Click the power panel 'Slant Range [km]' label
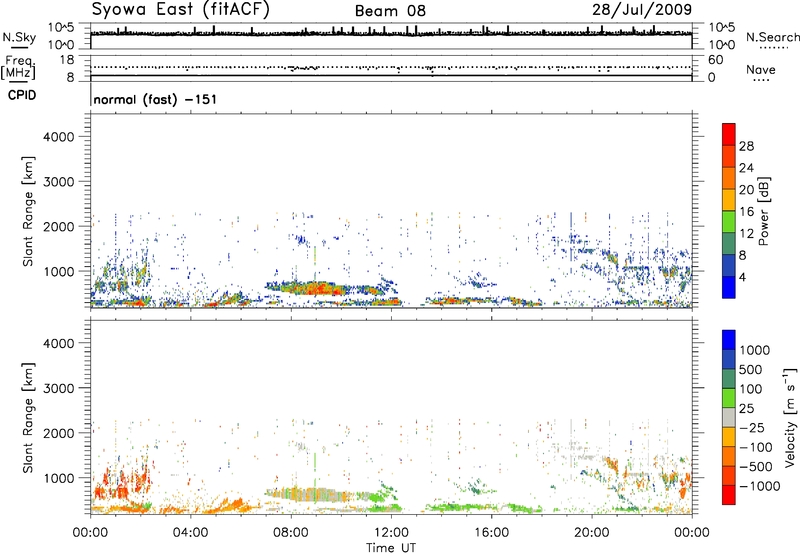Viewport: 800px width, 554px height. click(x=28, y=211)
